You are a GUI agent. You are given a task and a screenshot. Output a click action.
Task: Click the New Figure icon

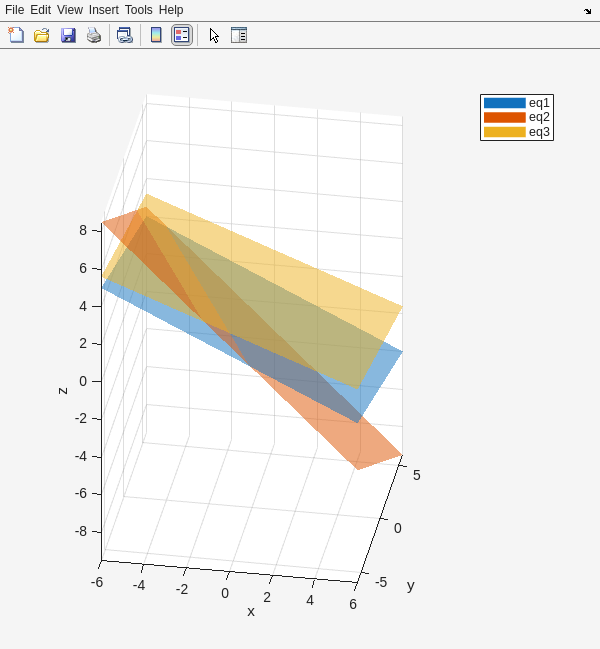[x=16, y=35]
